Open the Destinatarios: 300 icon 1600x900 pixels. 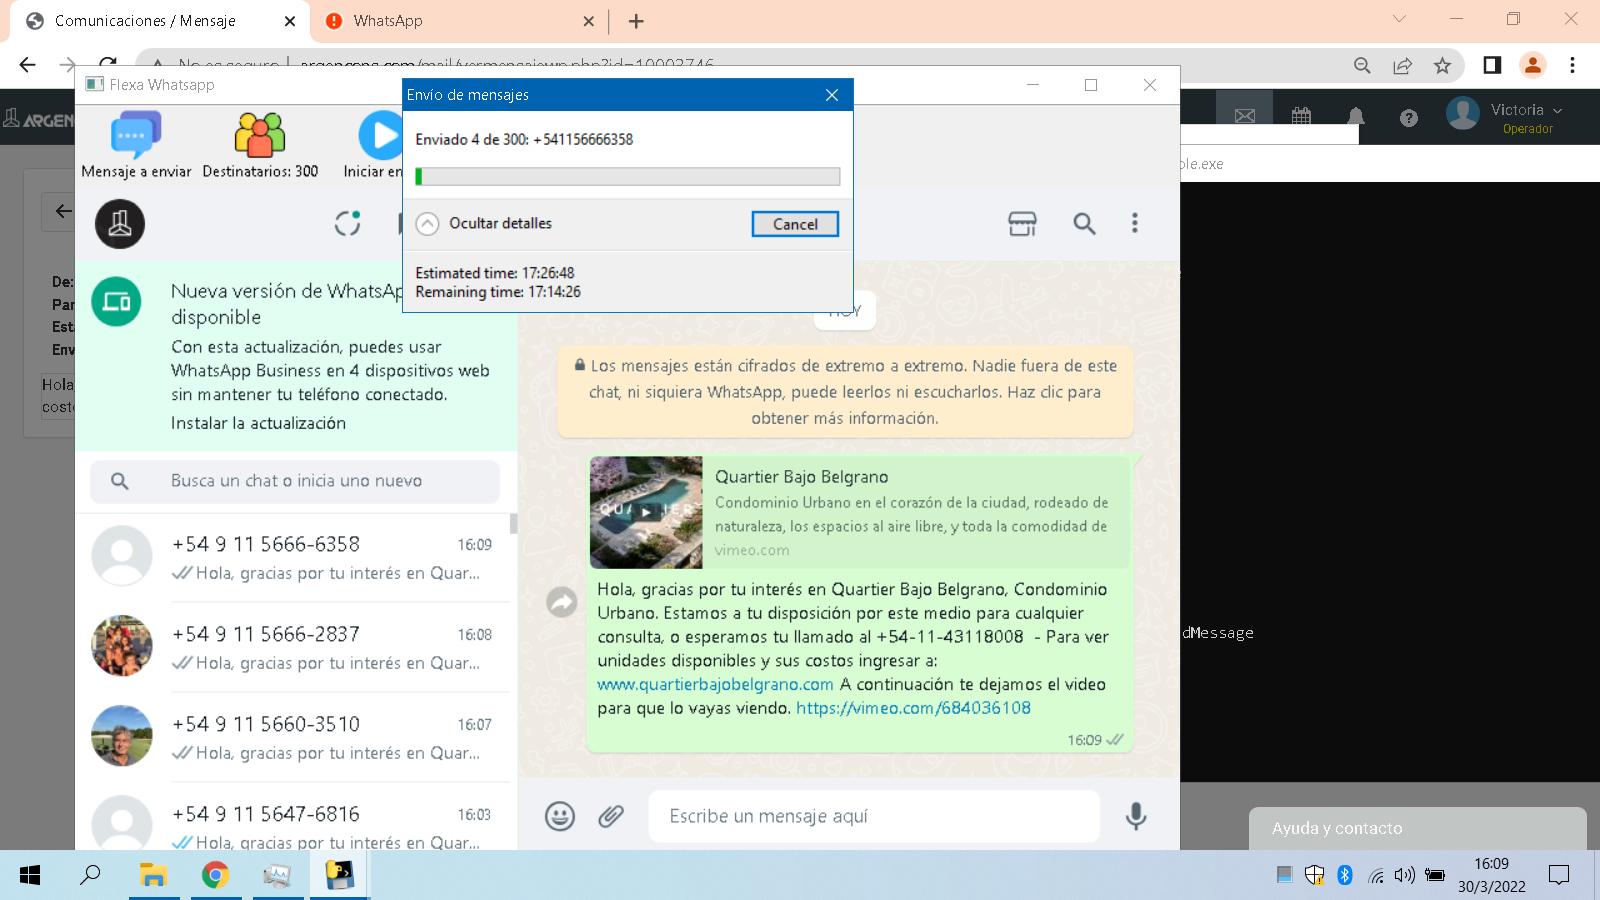click(260, 135)
